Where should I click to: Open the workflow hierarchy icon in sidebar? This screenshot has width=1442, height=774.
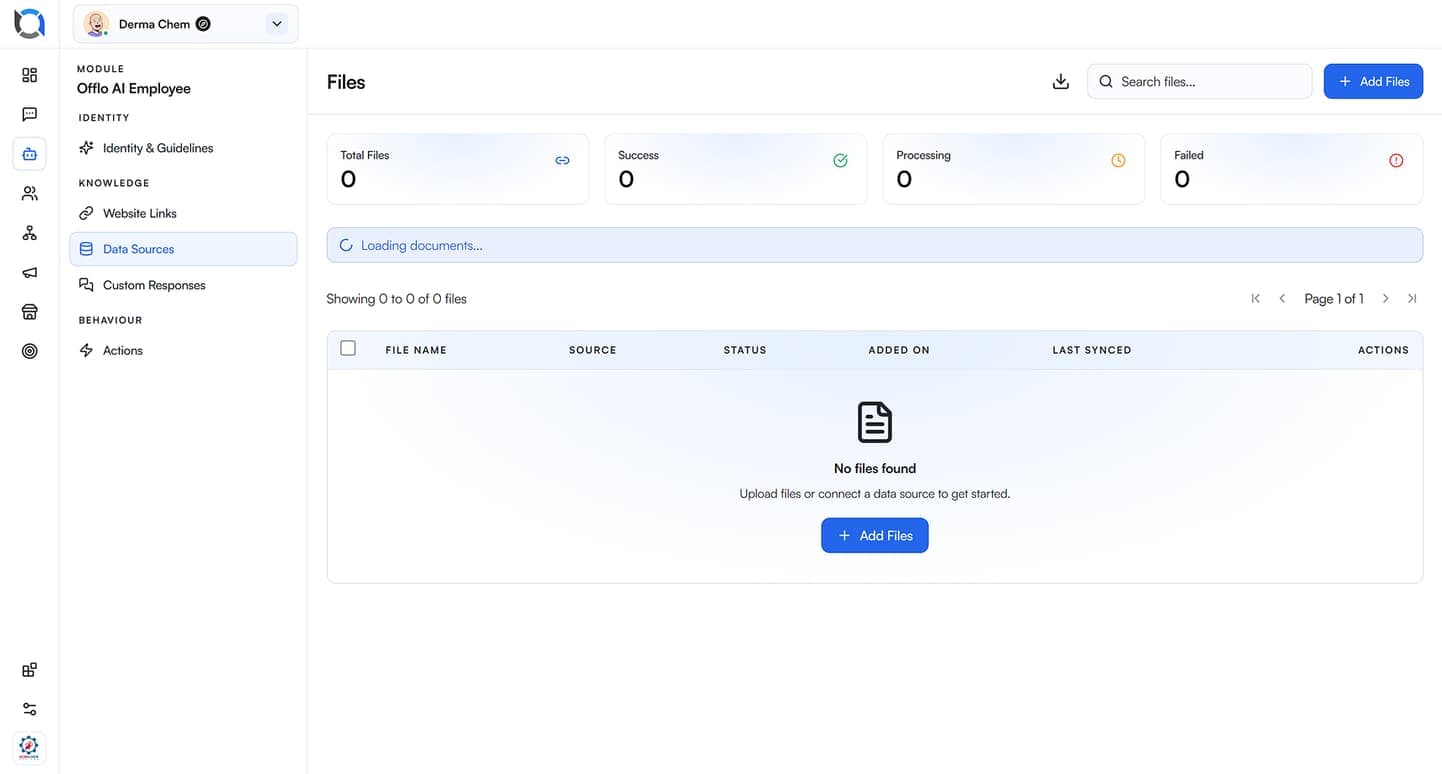tap(30, 233)
